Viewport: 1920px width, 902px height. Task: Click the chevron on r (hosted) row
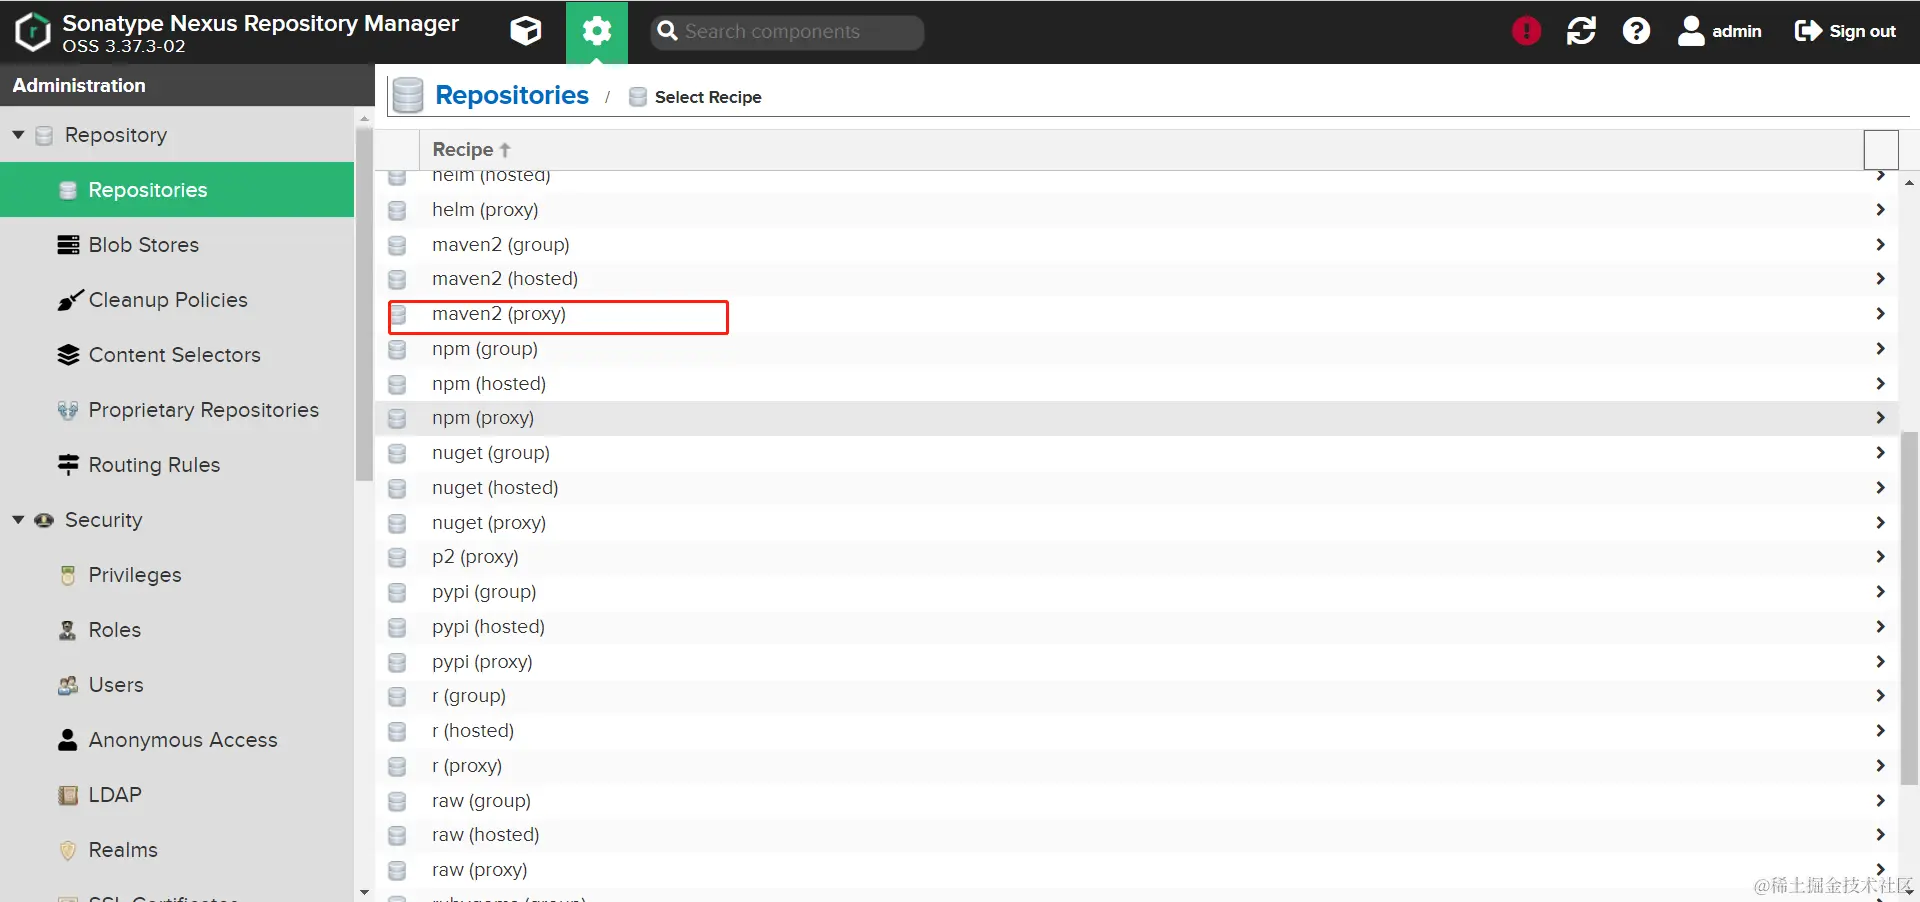(1880, 731)
